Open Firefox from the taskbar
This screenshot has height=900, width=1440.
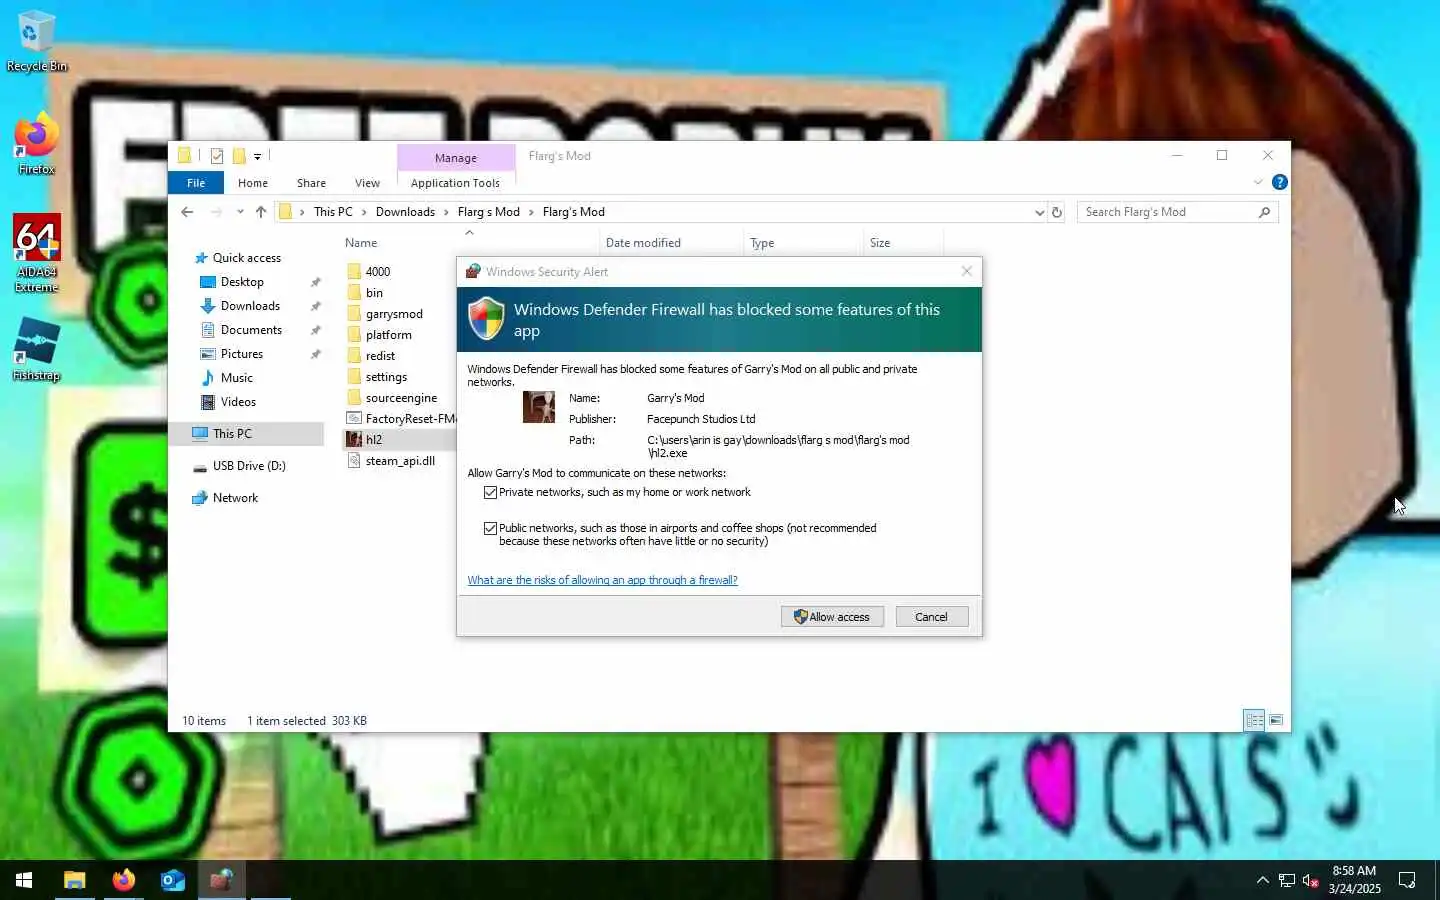(123, 880)
